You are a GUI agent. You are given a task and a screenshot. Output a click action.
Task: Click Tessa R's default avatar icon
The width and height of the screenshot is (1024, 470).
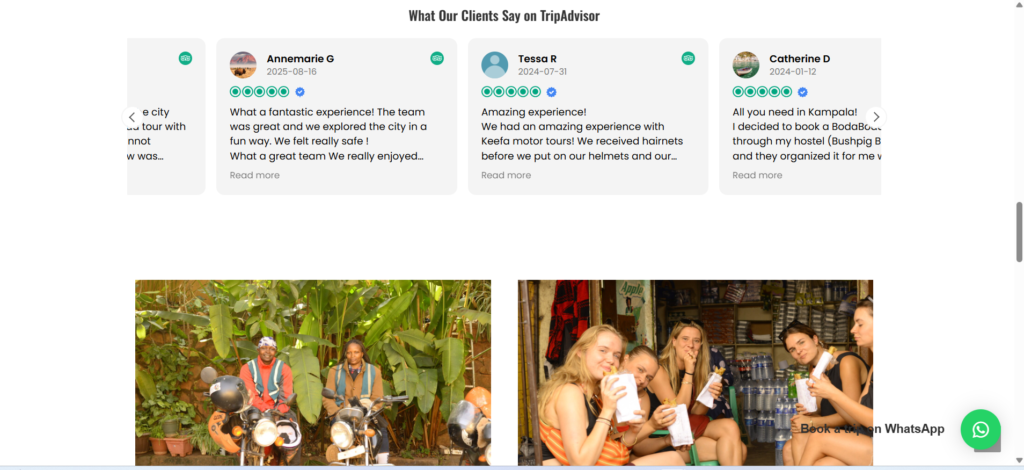pyautogui.click(x=494, y=65)
